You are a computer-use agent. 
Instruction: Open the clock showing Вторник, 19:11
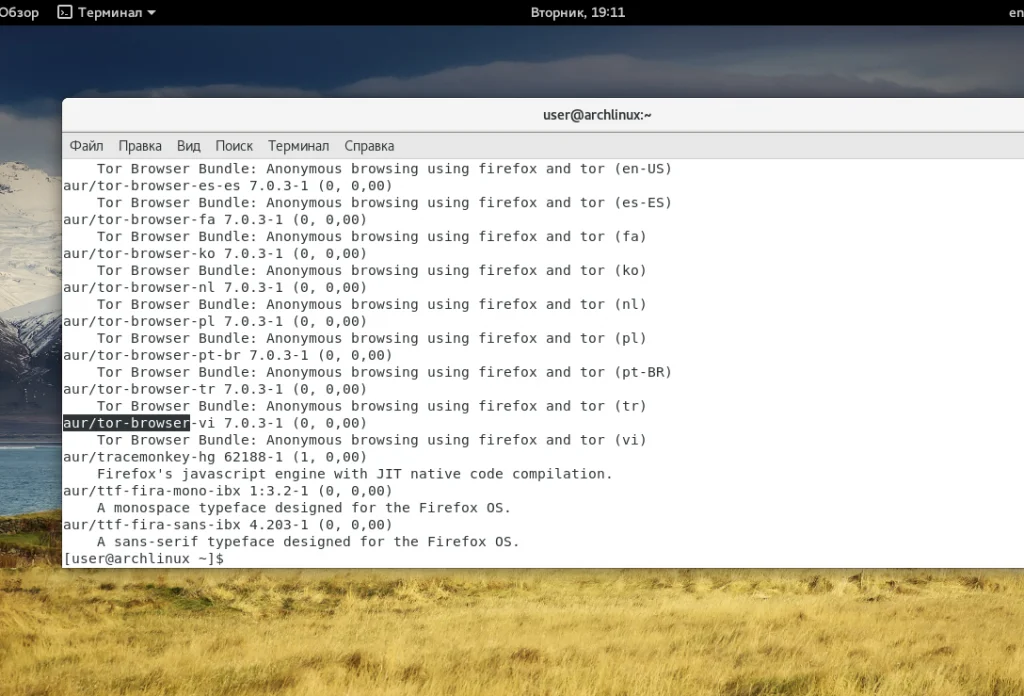577,12
